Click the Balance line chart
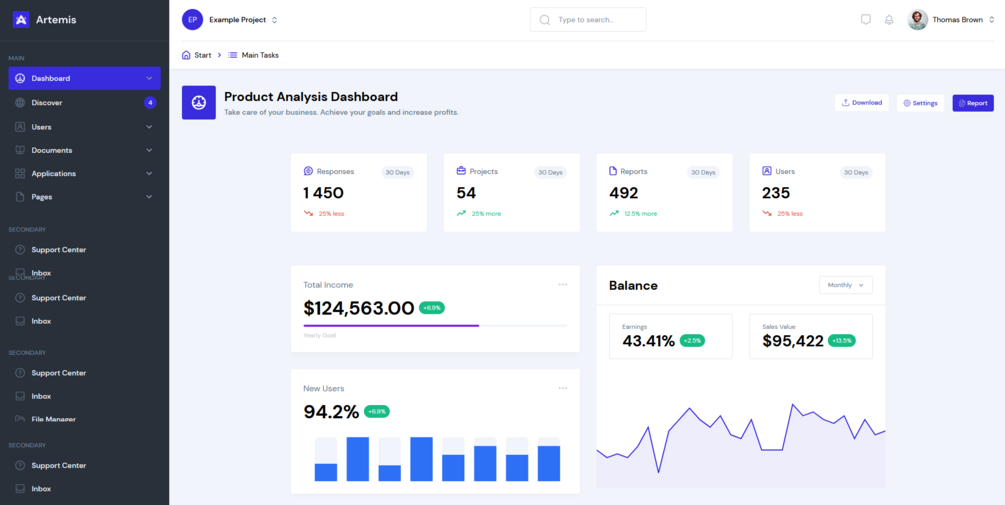The width and height of the screenshot is (1005, 505). point(741,445)
